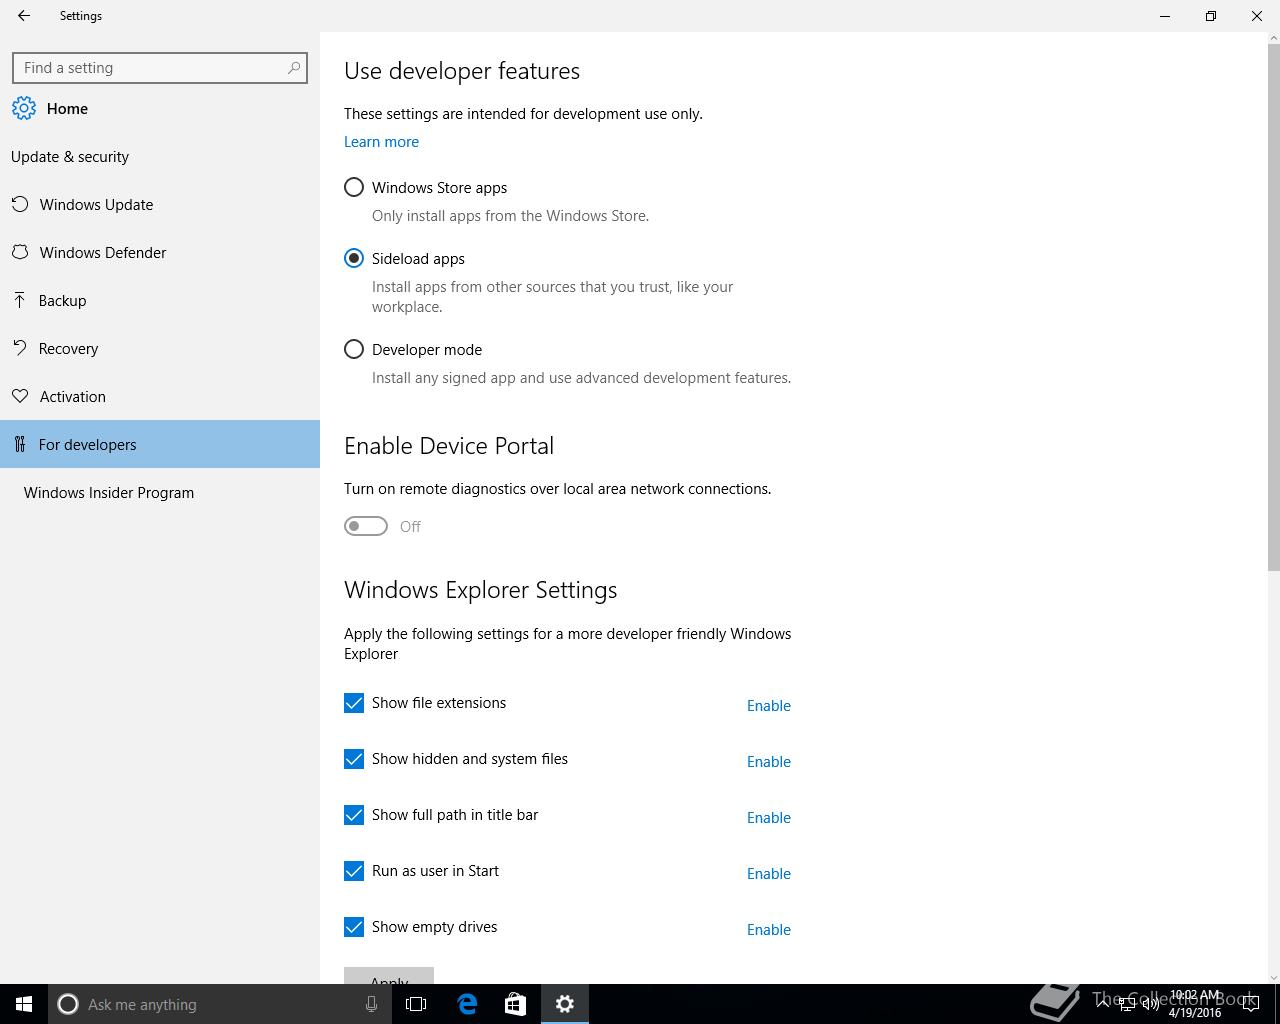The image size is (1280, 1024).
Task: Click the Backup arrow icon
Action: pyautogui.click(x=20, y=300)
